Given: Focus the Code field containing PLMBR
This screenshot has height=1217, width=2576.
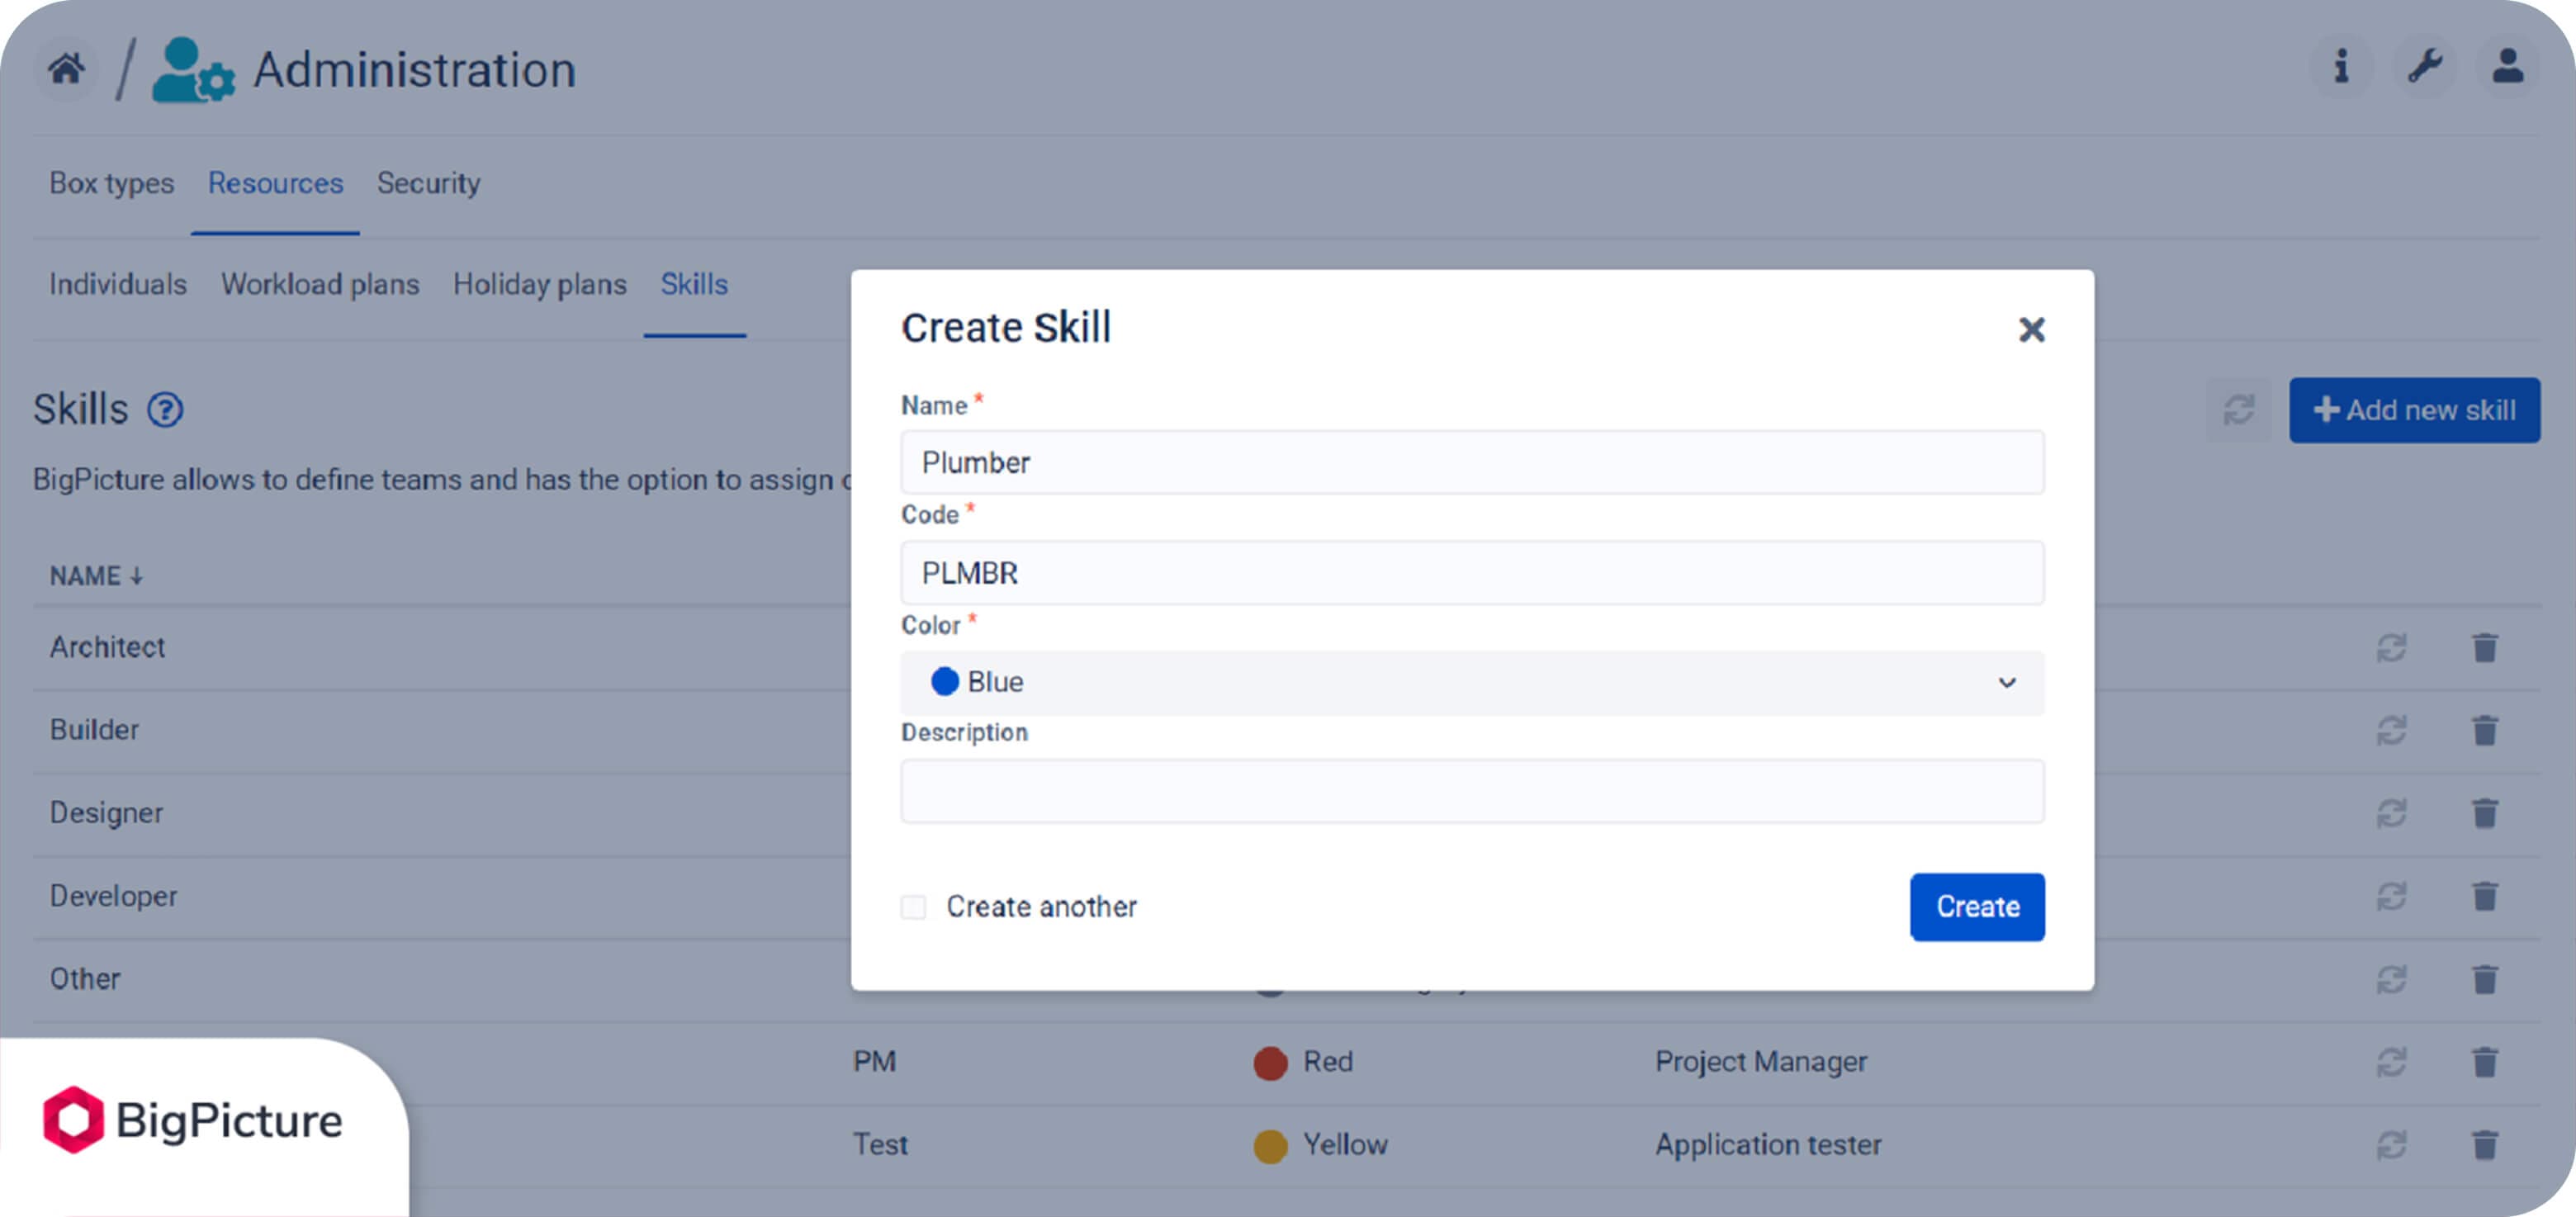Looking at the screenshot, I should coord(1472,573).
